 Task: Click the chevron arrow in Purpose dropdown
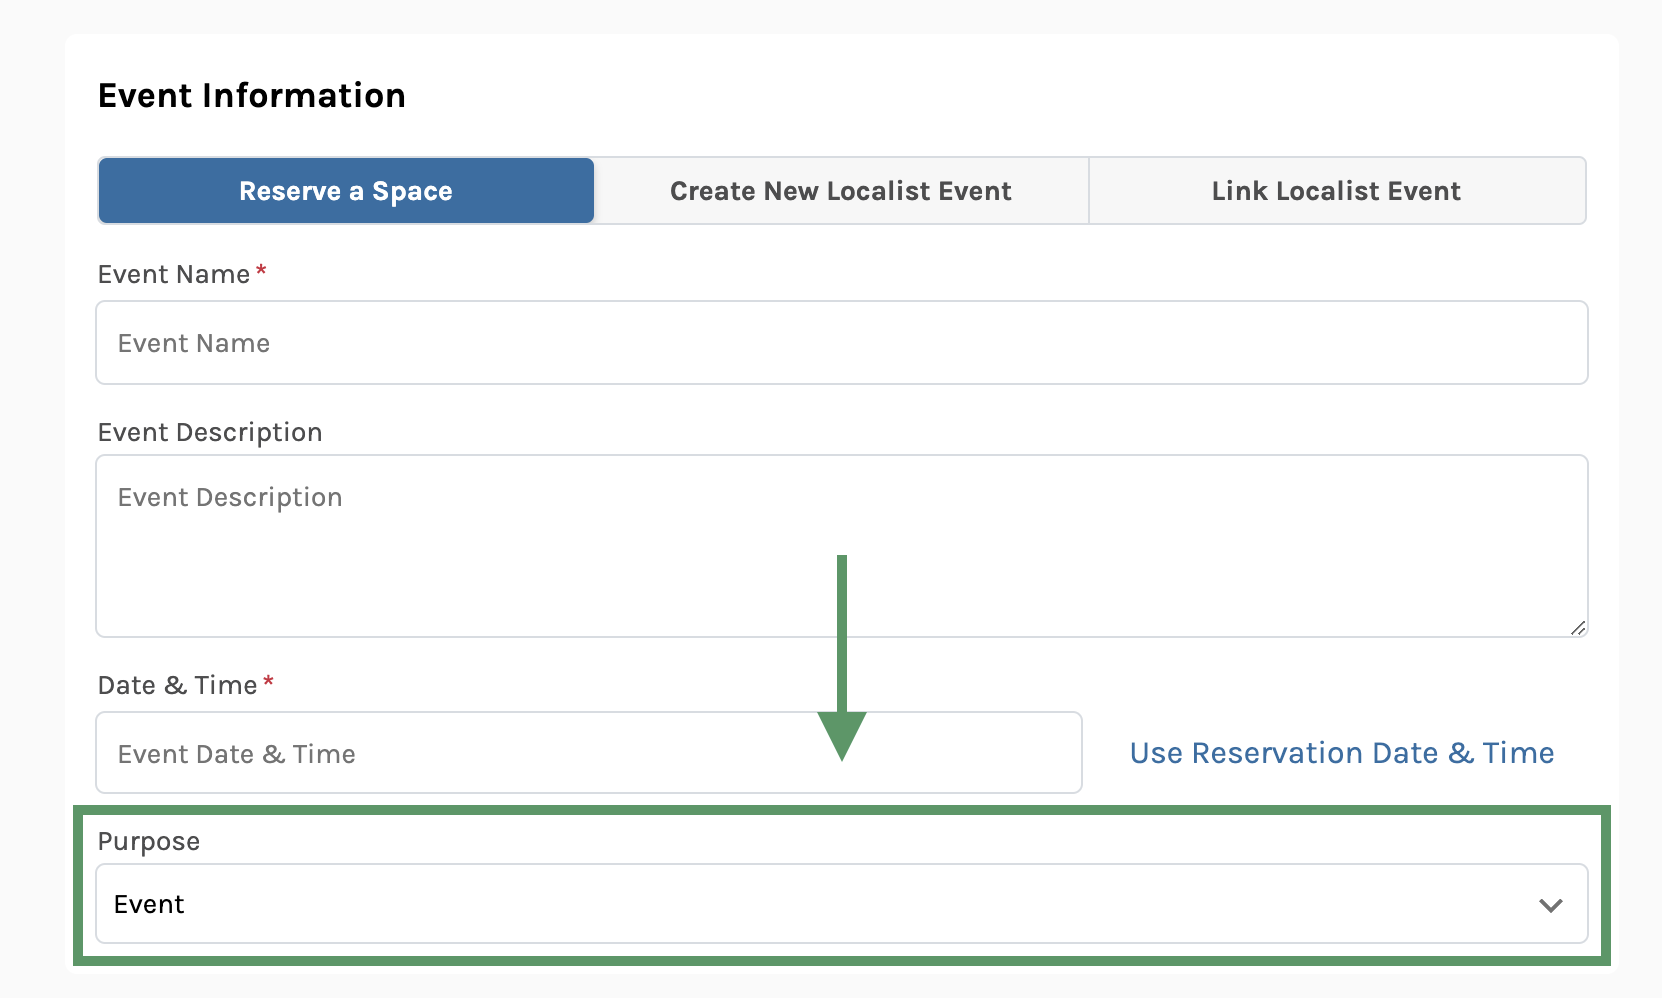(1550, 905)
